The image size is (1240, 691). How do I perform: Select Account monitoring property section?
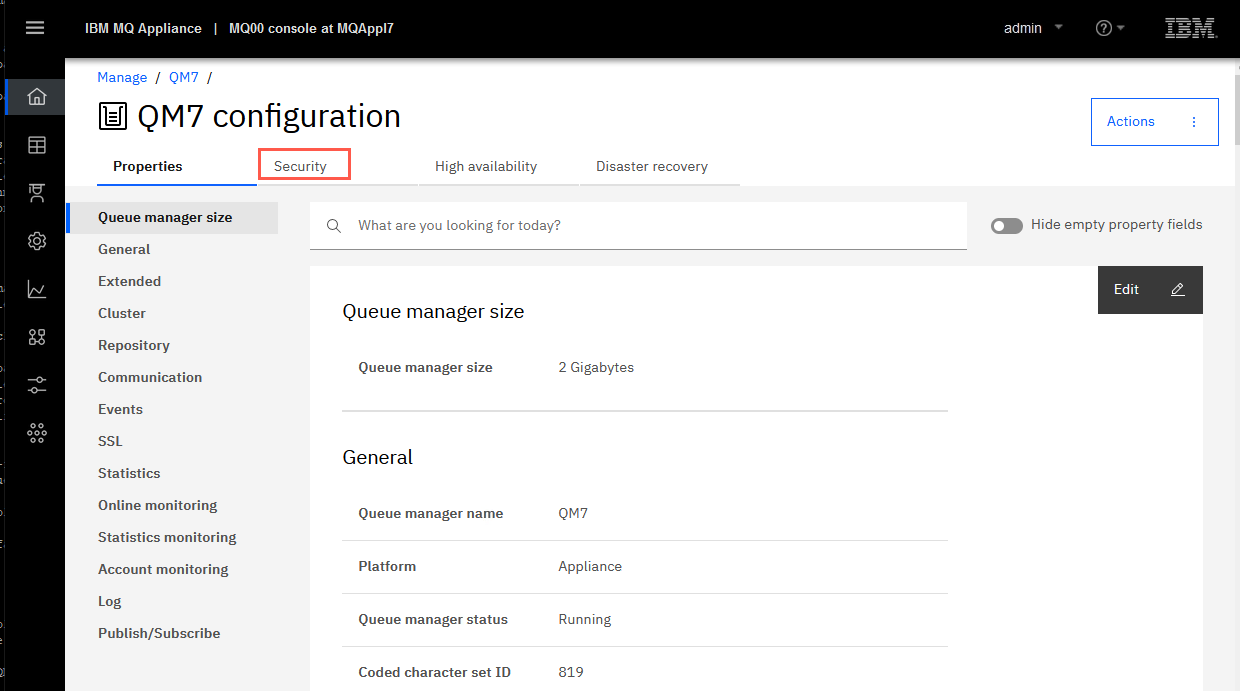tap(163, 570)
